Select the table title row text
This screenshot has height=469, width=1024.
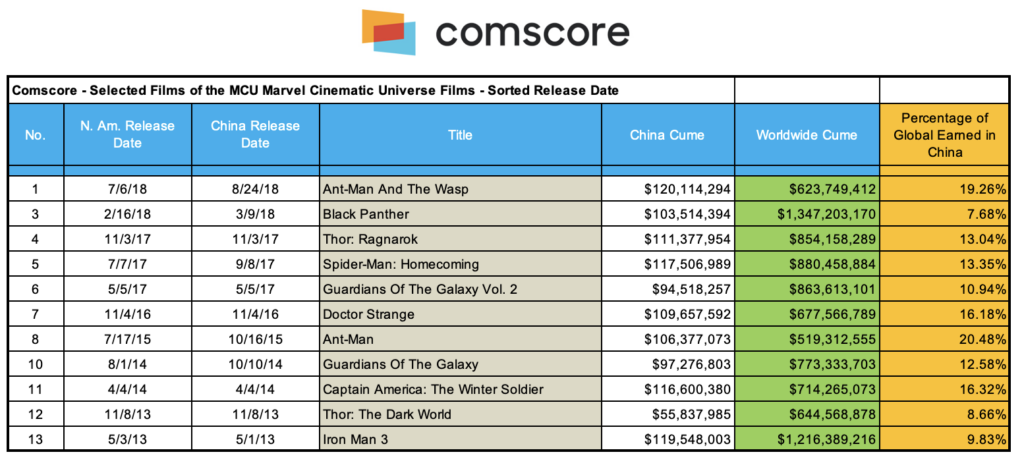click(315, 90)
